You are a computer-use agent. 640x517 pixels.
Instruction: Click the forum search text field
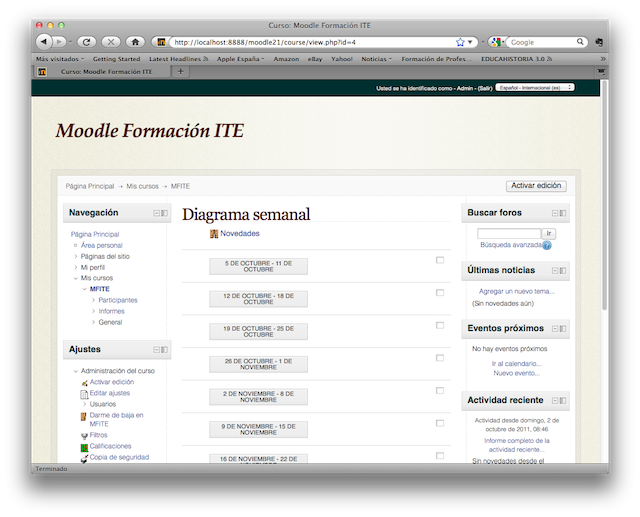click(509, 233)
